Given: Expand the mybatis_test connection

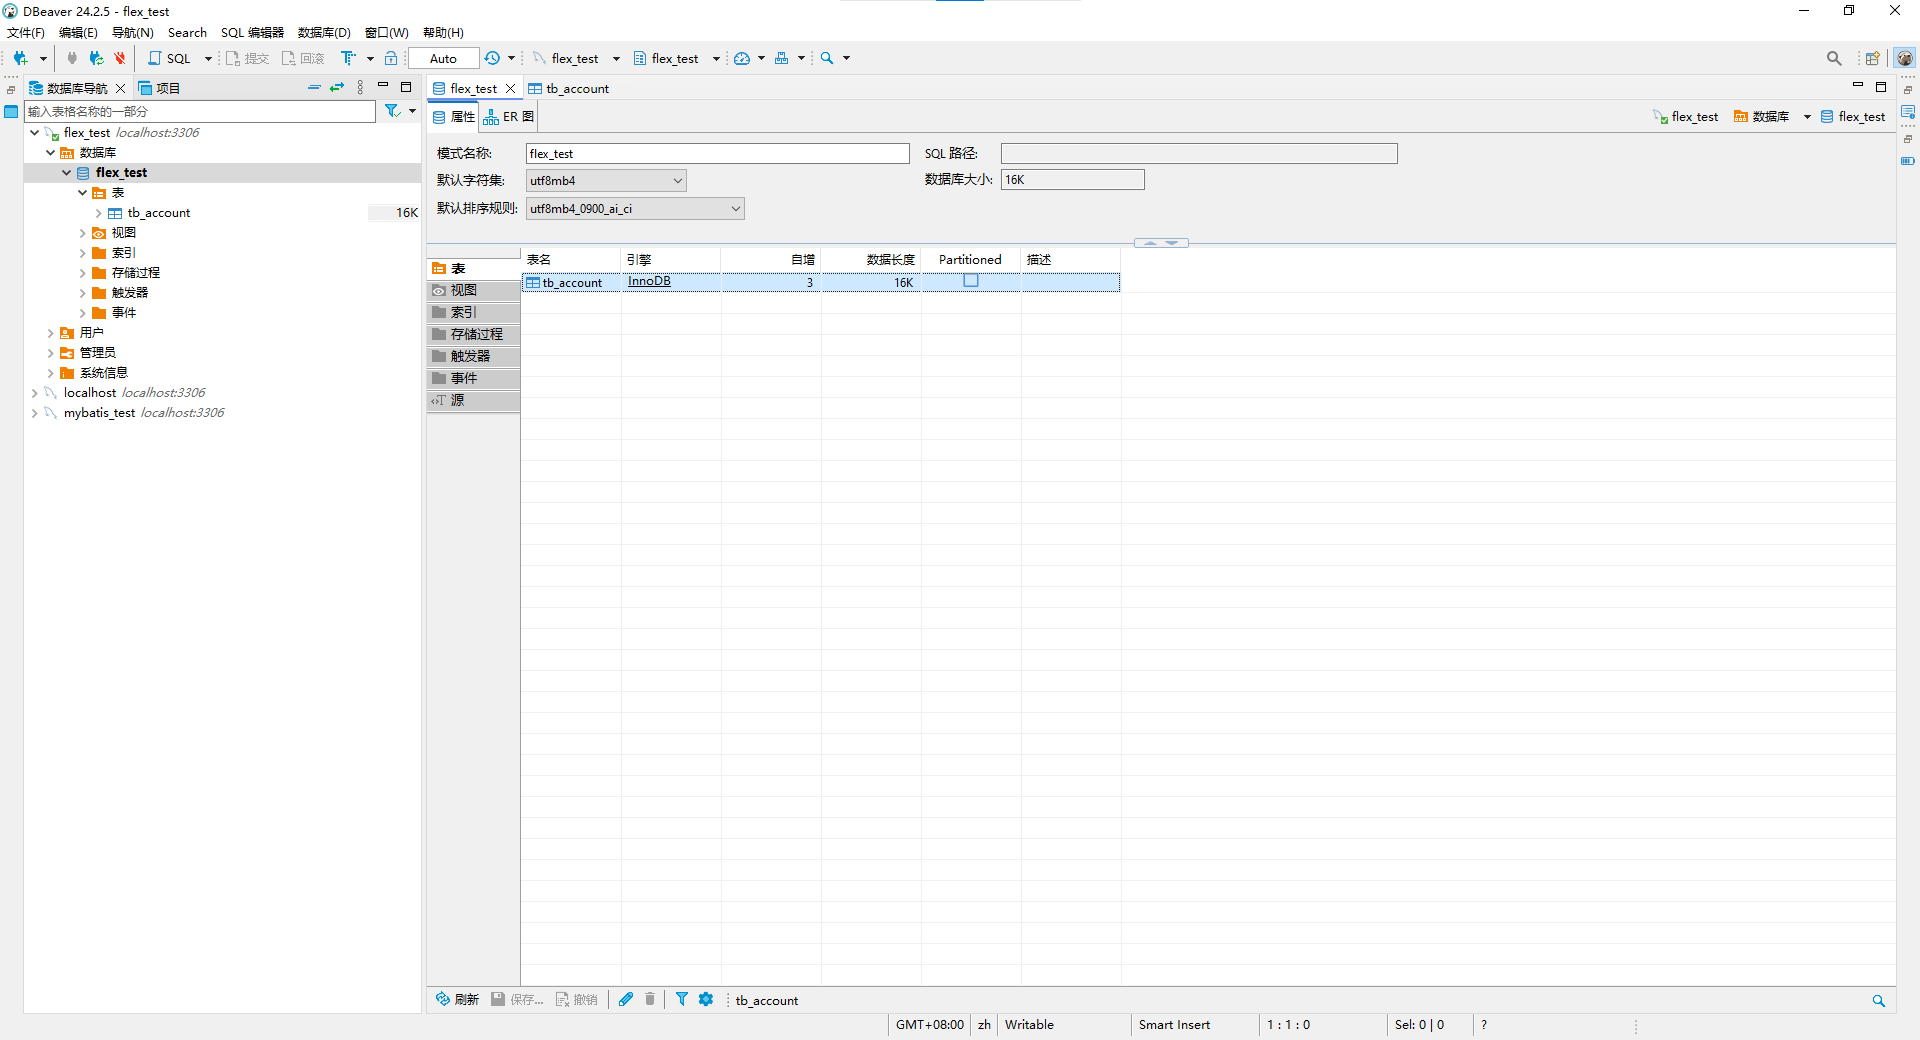Looking at the screenshot, I should pyautogui.click(x=34, y=413).
